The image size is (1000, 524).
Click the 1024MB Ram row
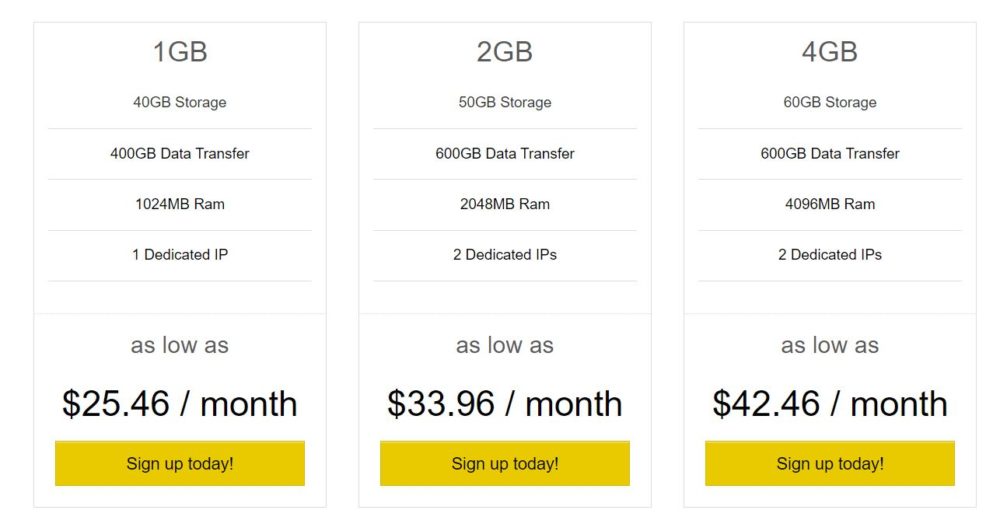click(x=180, y=205)
